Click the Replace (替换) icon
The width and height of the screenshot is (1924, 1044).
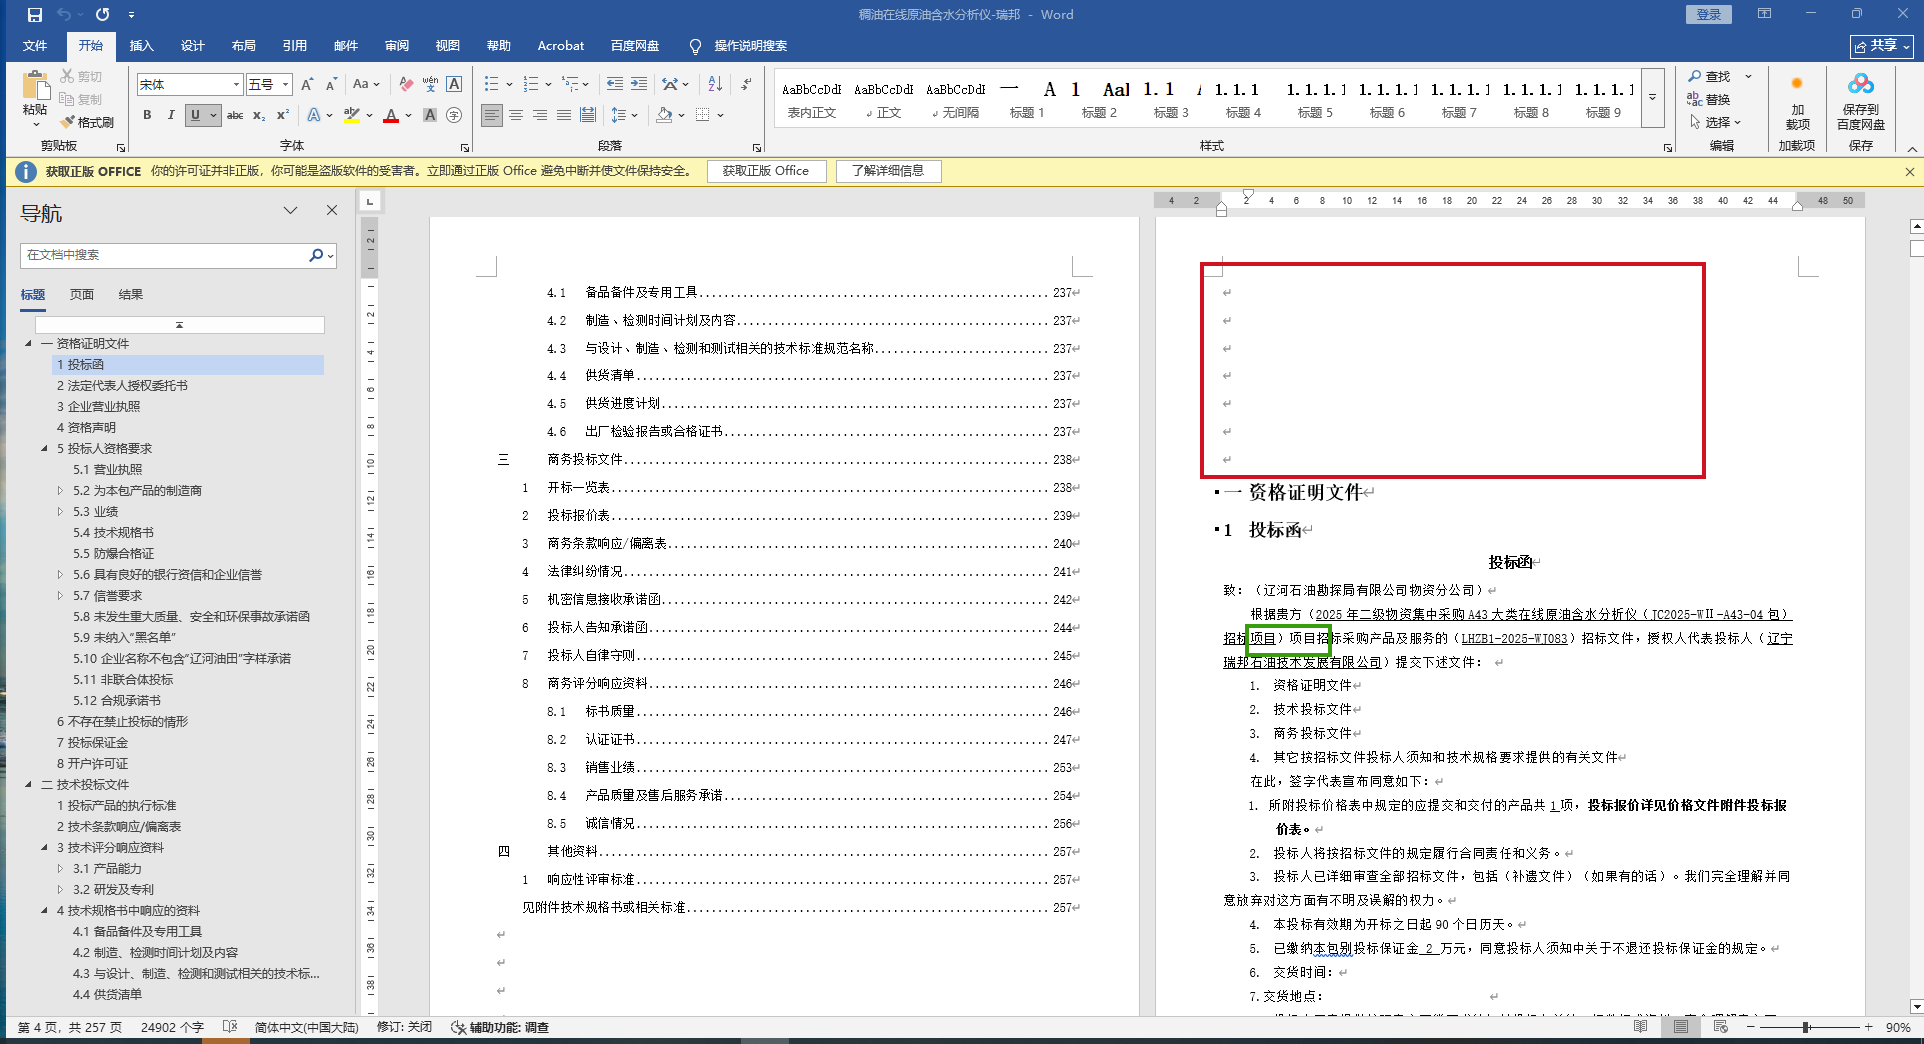[x=1709, y=99]
